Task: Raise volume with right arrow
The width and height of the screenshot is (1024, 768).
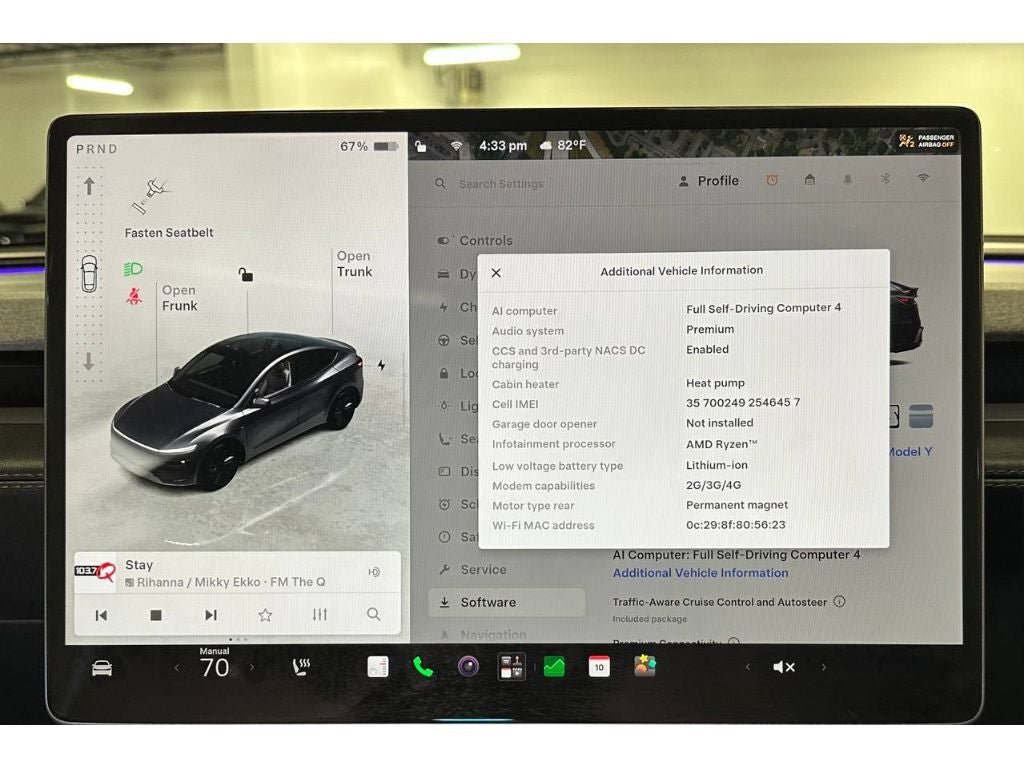Action: pos(824,667)
